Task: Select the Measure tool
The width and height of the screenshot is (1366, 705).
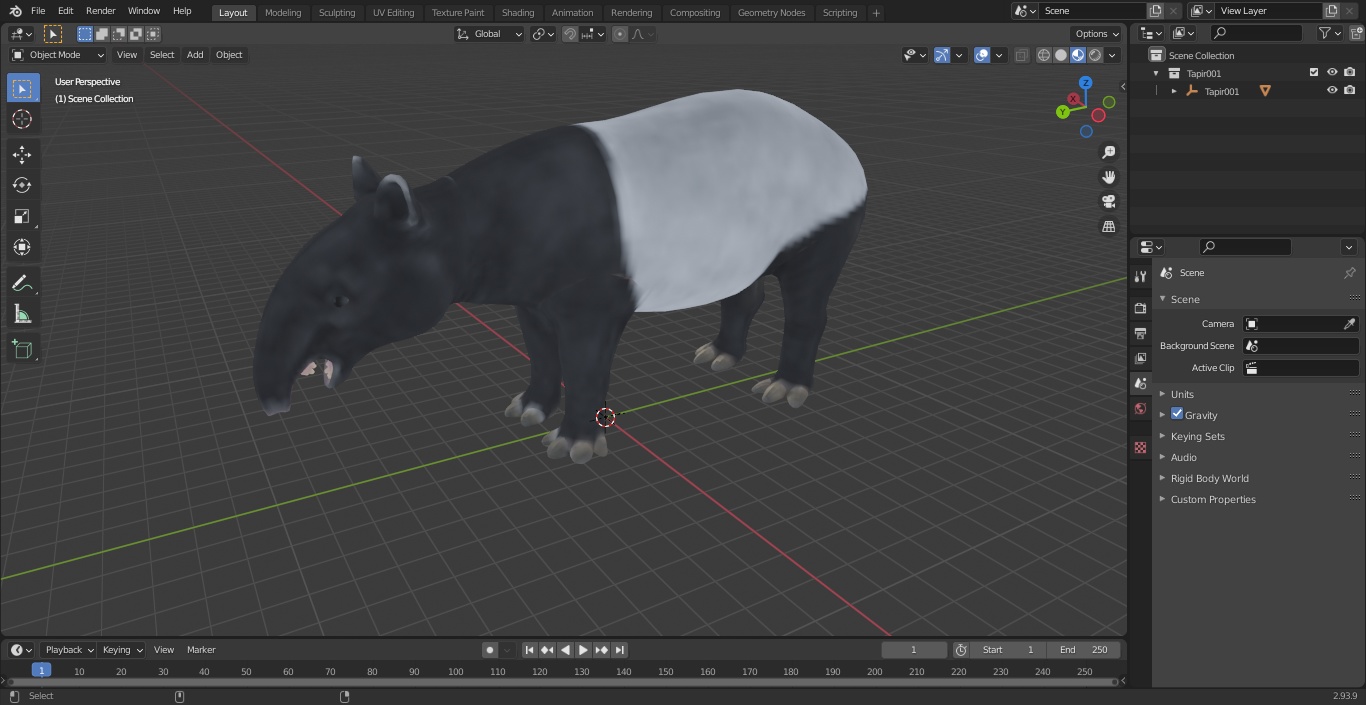Action: (x=22, y=315)
